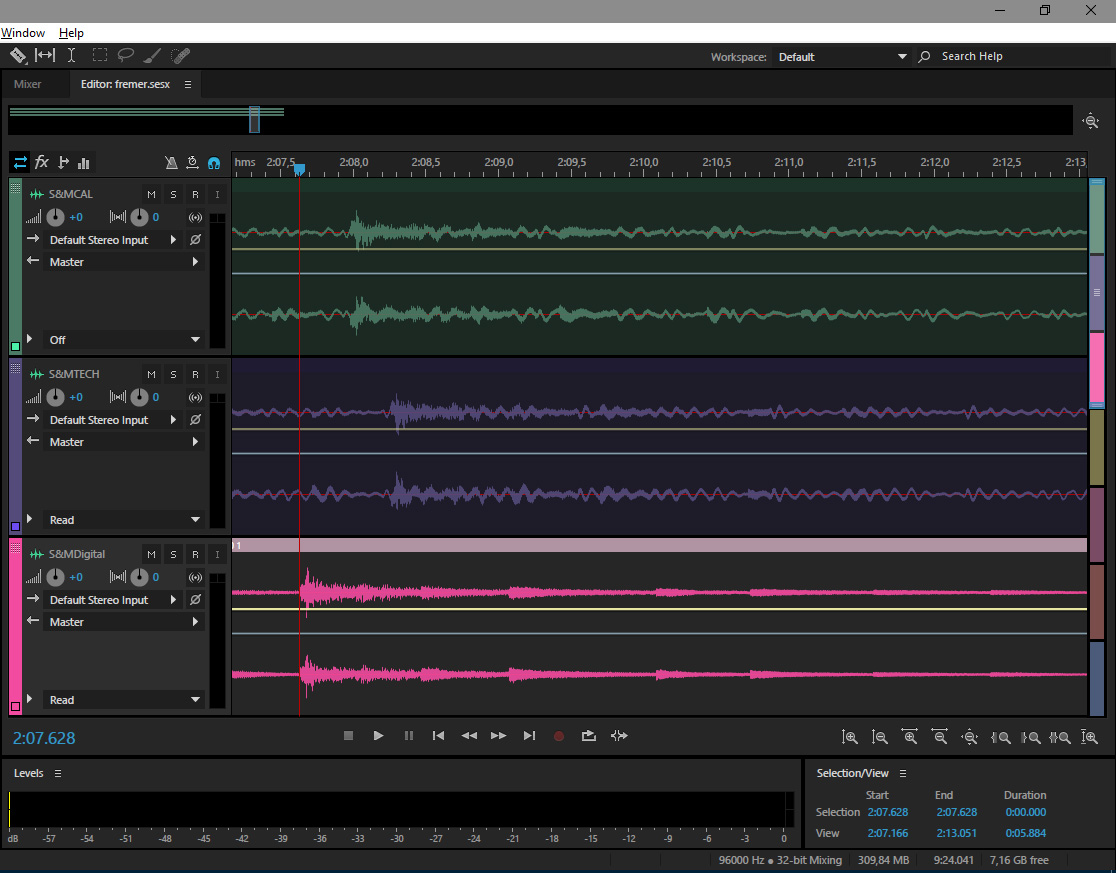
Task: Mute the S&MDigital track
Action: (x=152, y=554)
